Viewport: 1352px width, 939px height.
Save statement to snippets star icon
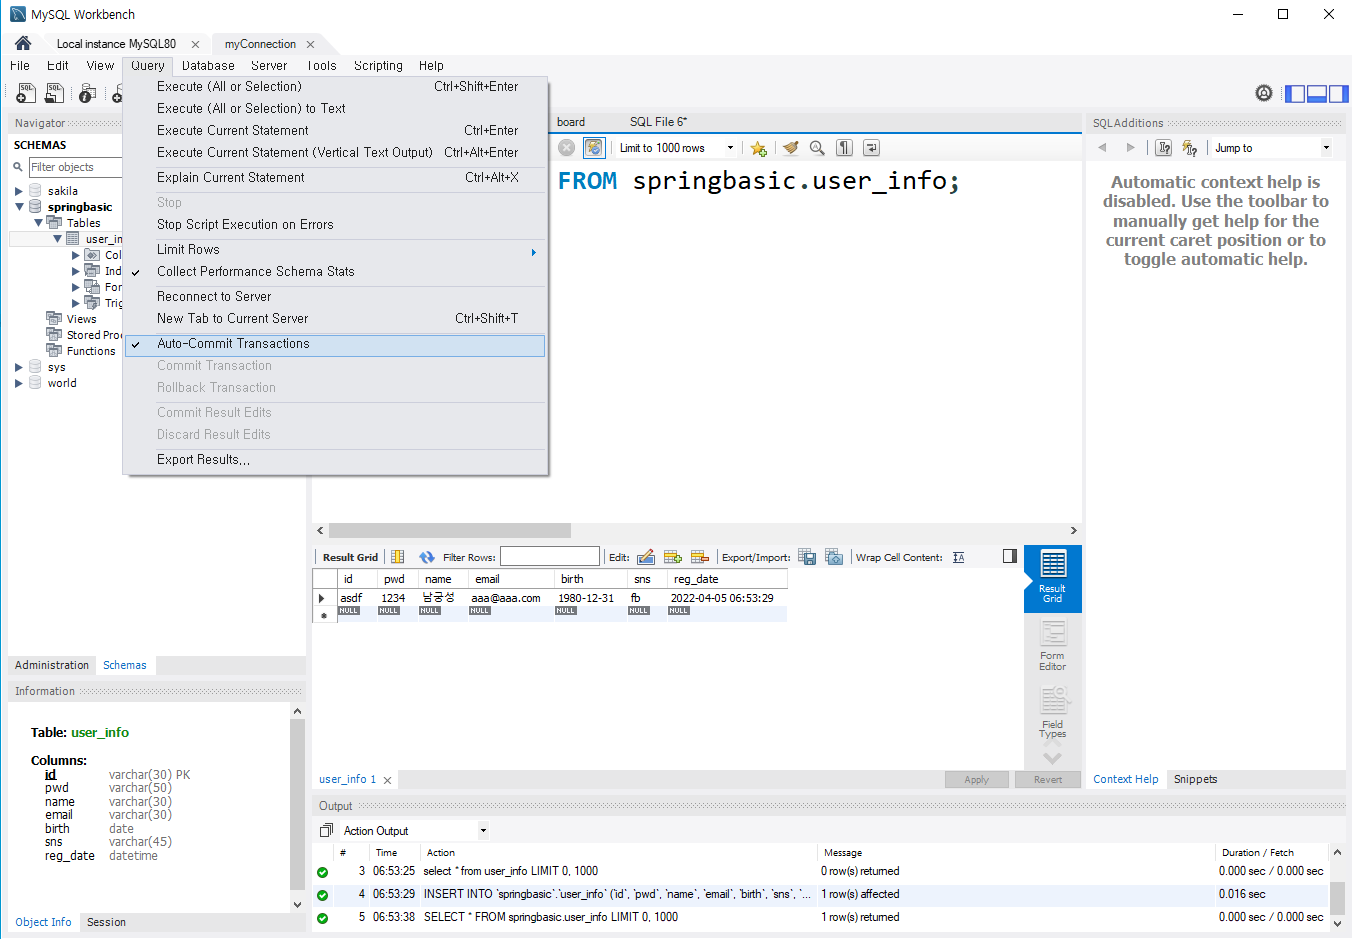pyautogui.click(x=759, y=148)
